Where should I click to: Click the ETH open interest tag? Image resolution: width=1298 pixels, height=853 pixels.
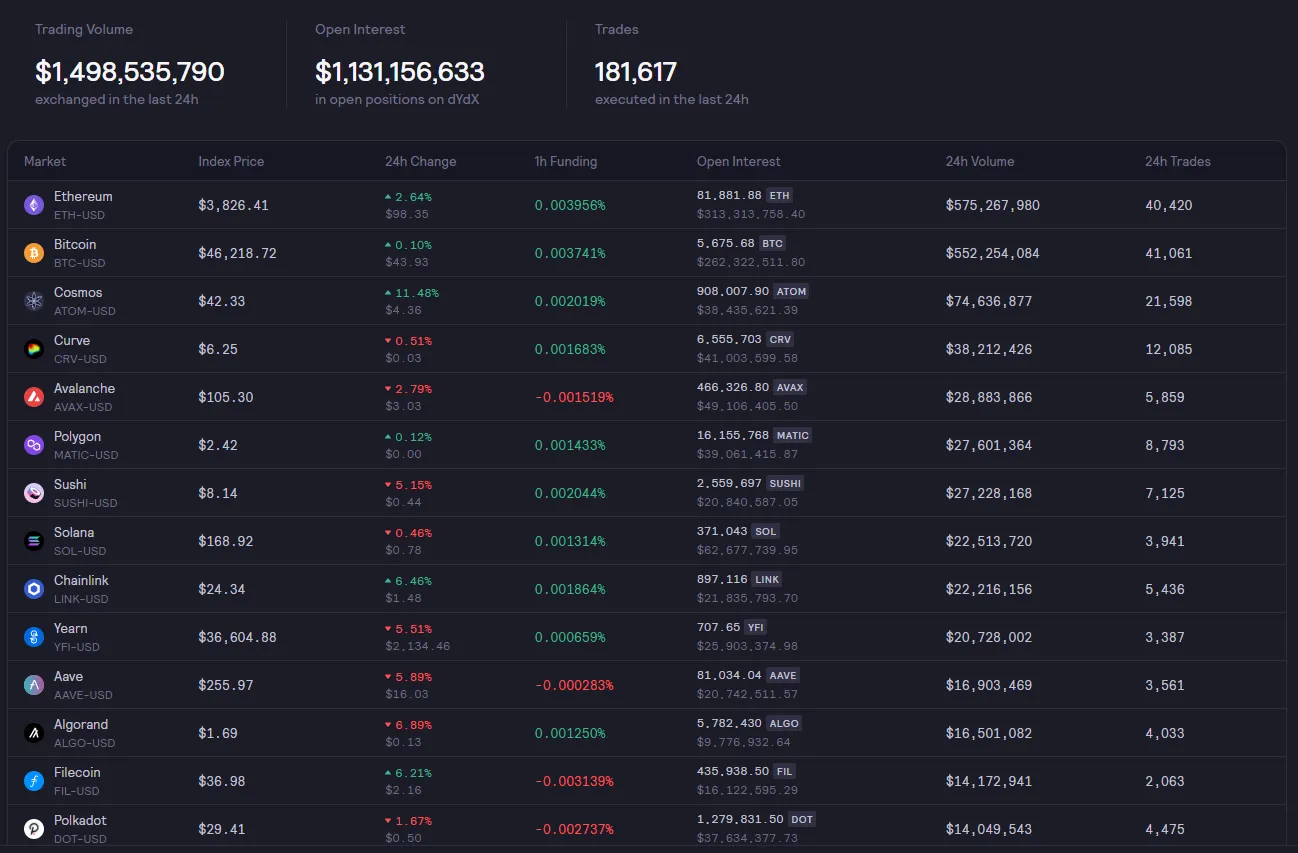click(x=780, y=195)
